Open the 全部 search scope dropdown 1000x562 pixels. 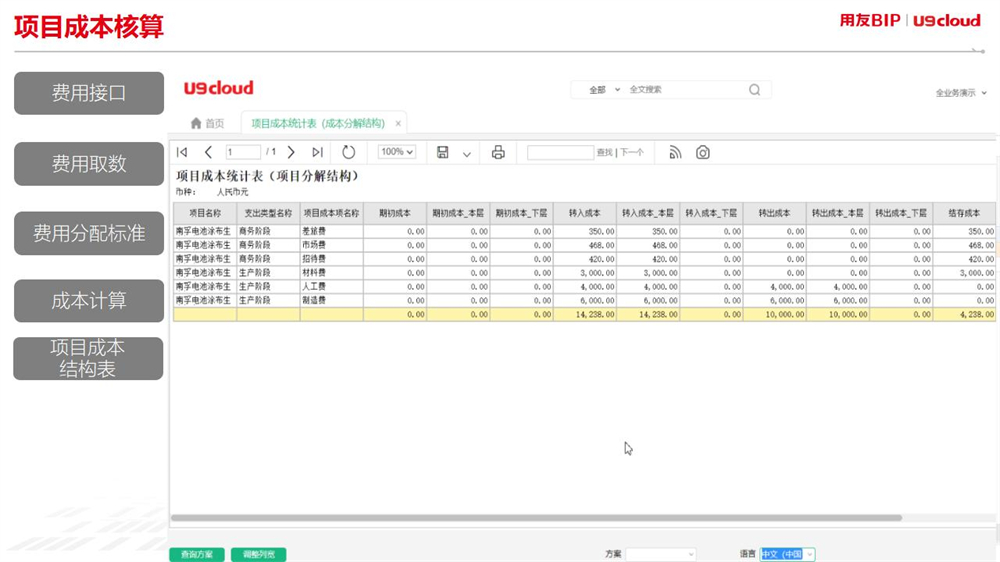tap(604, 89)
